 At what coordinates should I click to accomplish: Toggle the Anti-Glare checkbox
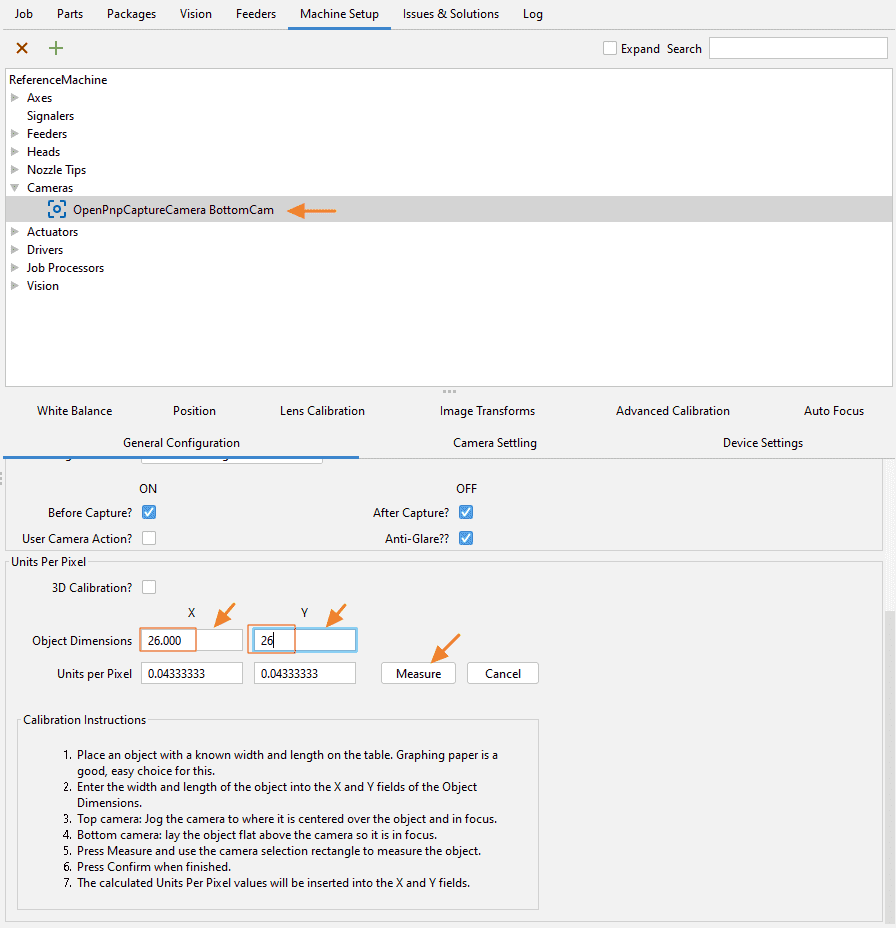(466, 538)
